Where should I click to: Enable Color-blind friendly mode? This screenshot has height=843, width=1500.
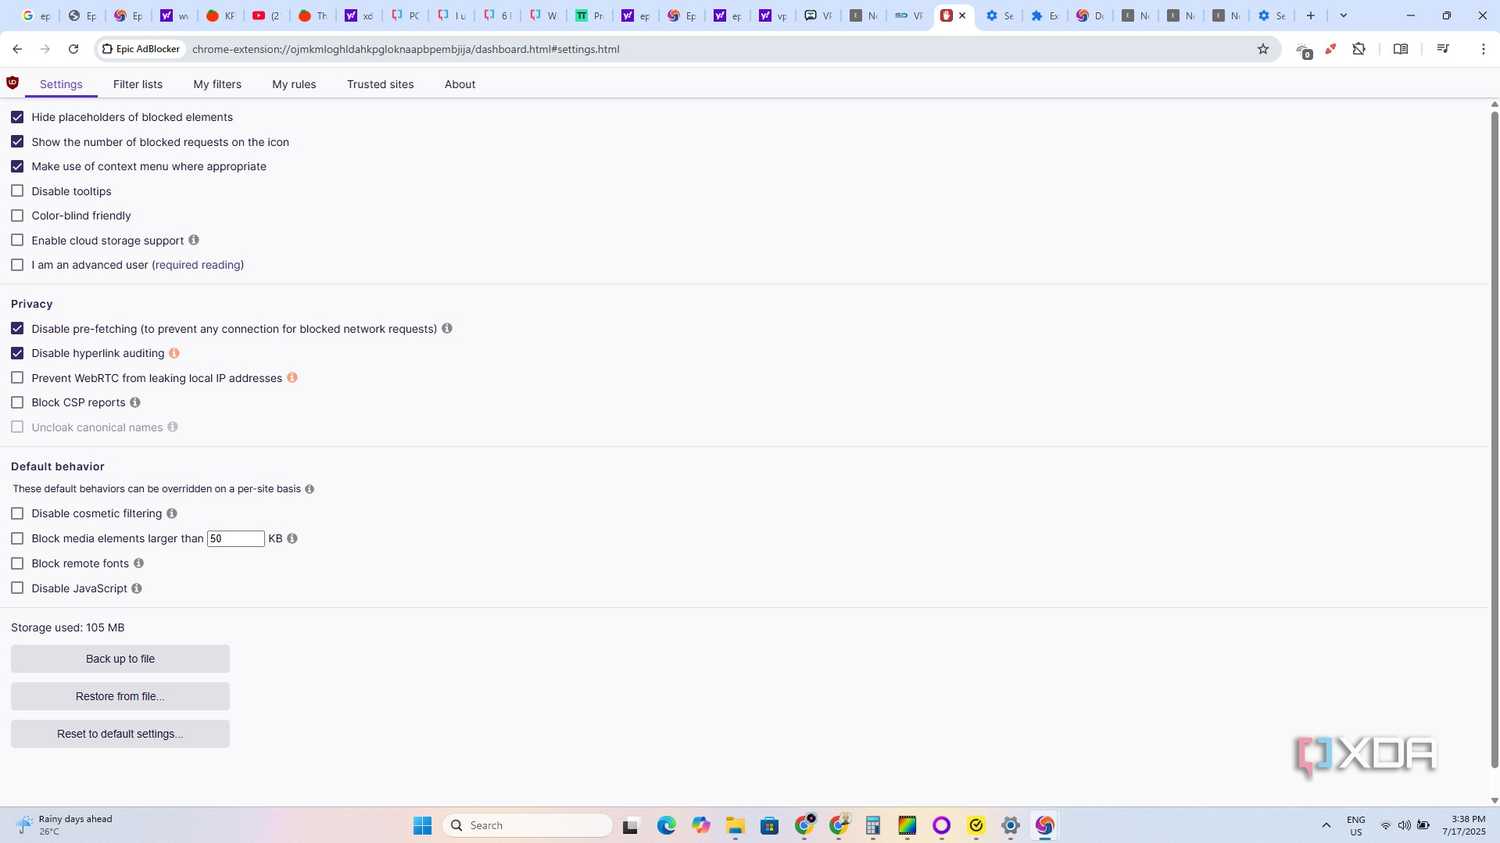[x=17, y=215]
